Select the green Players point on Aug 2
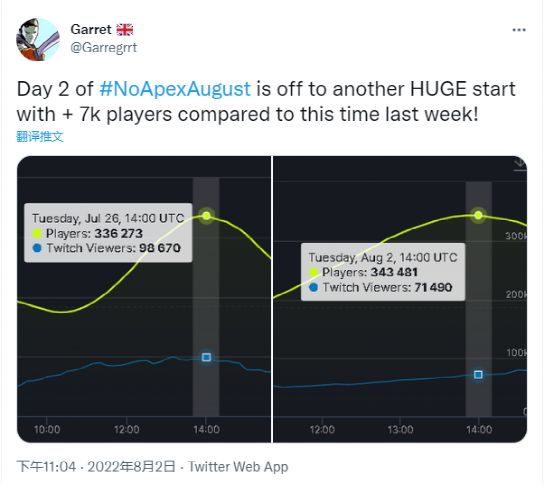This screenshot has height=485, width=553. [x=478, y=215]
